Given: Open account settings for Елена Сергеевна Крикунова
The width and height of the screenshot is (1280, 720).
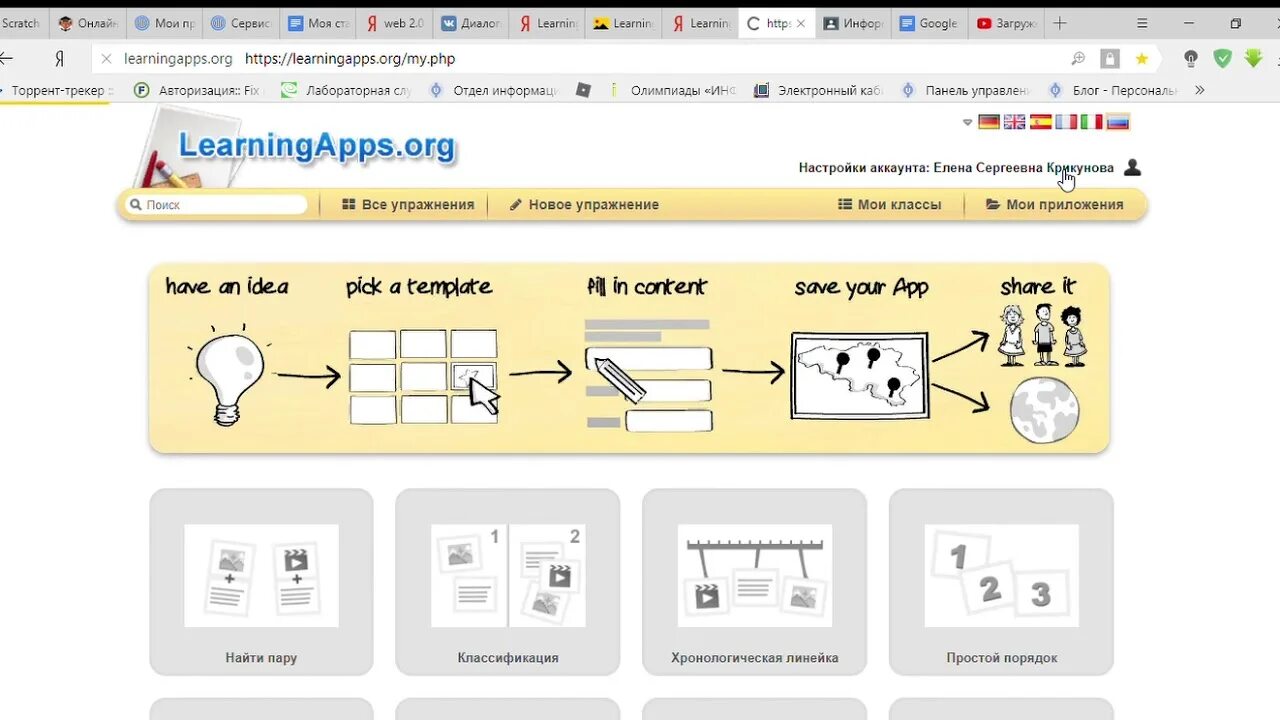Looking at the screenshot, I should pos(956,168).
